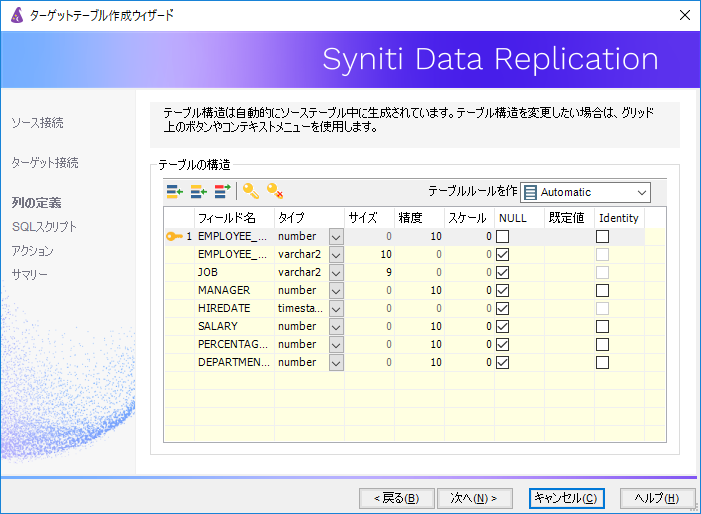Screen dimensions: 701x514
Task: Open type dropdown for EMPLOYEE_ varchar2 row
Action: [336, 254]
